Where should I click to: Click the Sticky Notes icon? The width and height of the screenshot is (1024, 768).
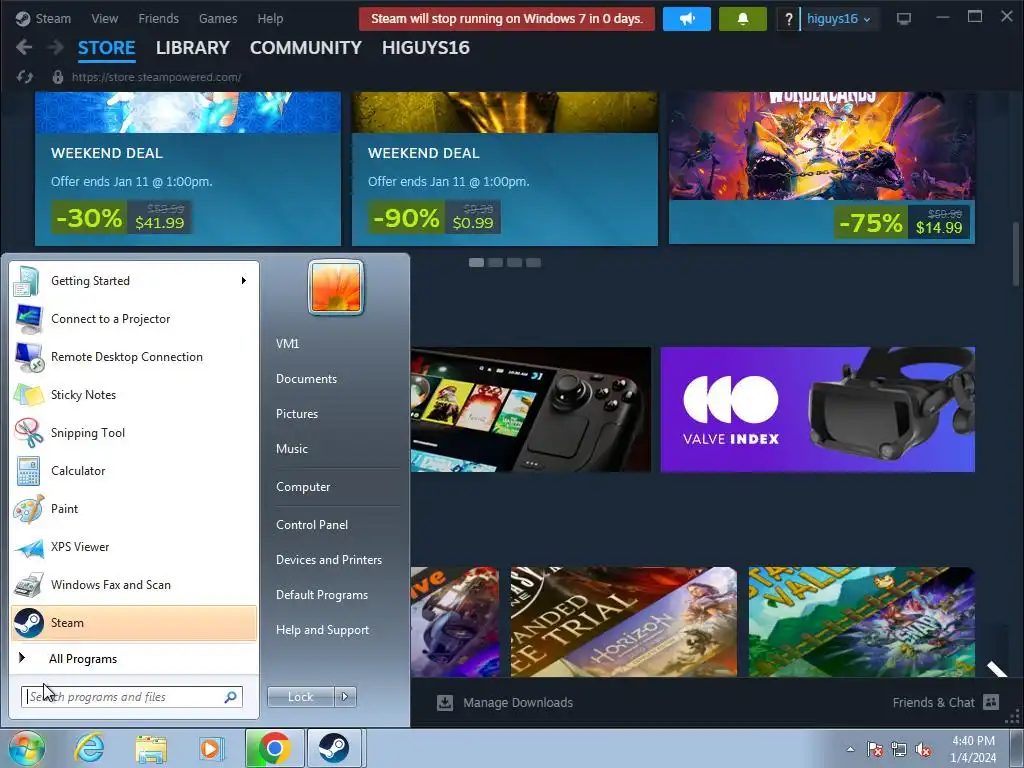(x=28, y=395)
